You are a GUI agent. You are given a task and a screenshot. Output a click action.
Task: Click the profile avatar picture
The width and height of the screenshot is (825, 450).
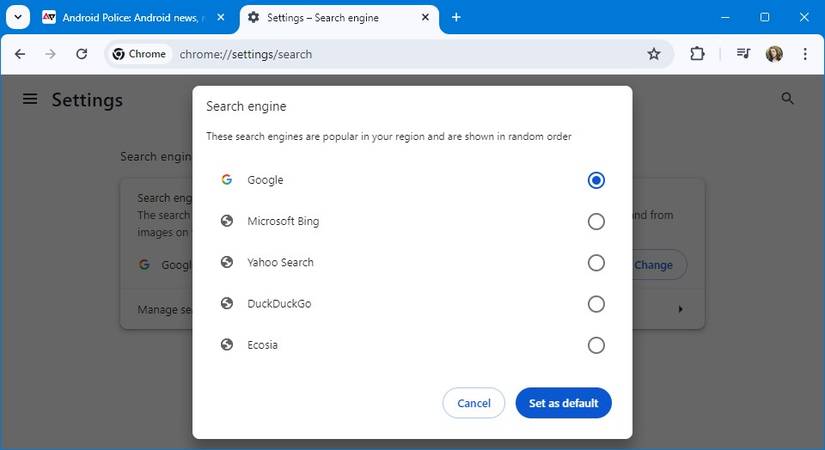(x=774, y=54)
